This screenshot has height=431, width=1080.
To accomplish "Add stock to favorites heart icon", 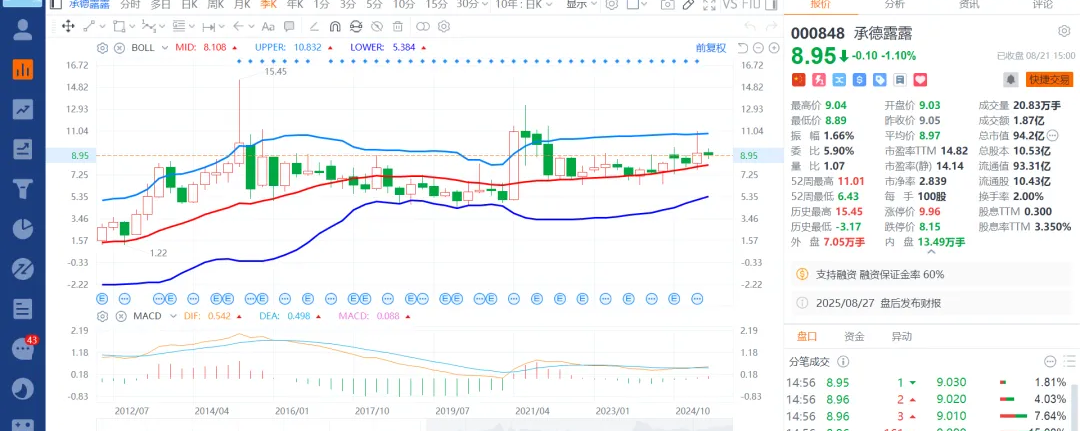I will pyautogui.click(x=921, y=79).
